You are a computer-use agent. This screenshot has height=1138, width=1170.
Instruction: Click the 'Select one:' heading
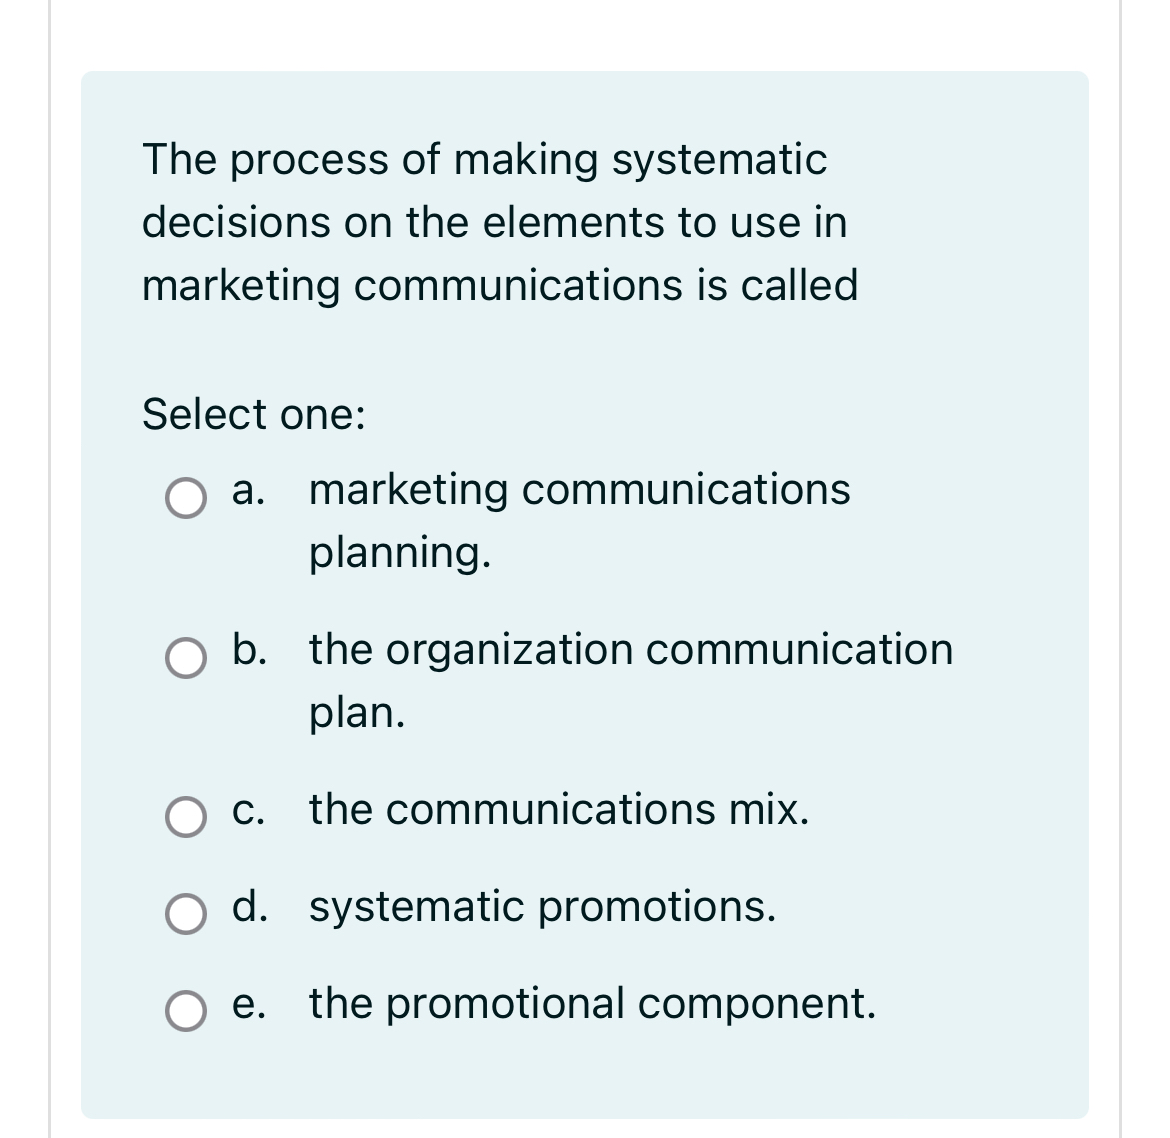click(x=253, y=413)
